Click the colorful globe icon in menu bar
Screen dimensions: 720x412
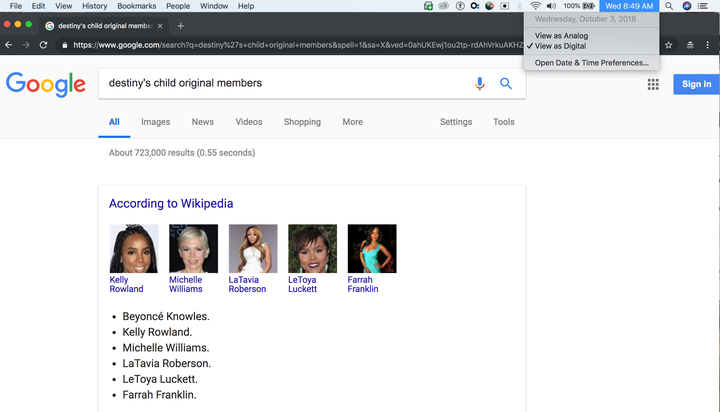[489, 6]
